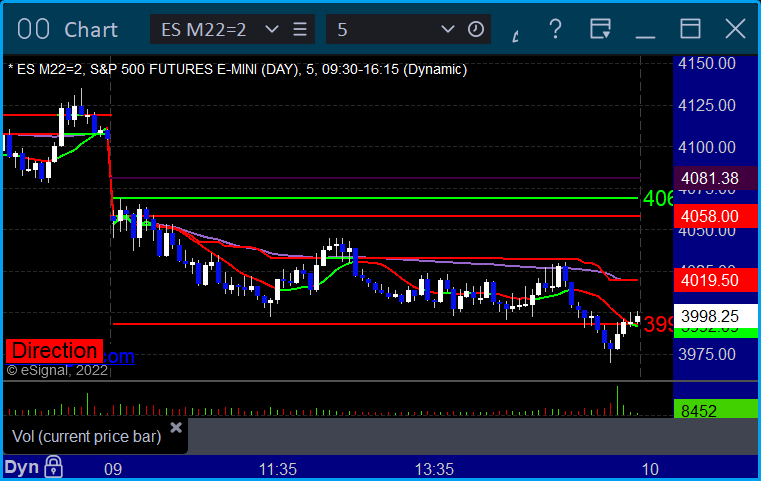This screenshot has width=761, height=481.
Task: Open the symbol list menu icon
Action: pos(300,29)
